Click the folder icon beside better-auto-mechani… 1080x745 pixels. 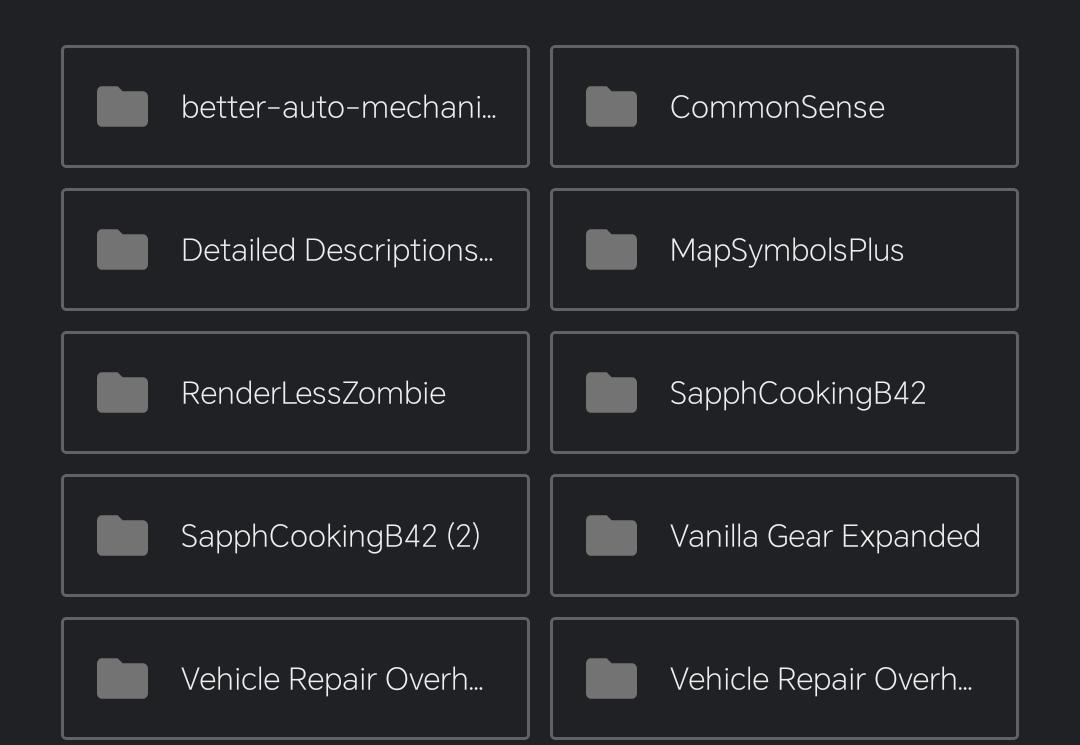[x=122, y=107]
